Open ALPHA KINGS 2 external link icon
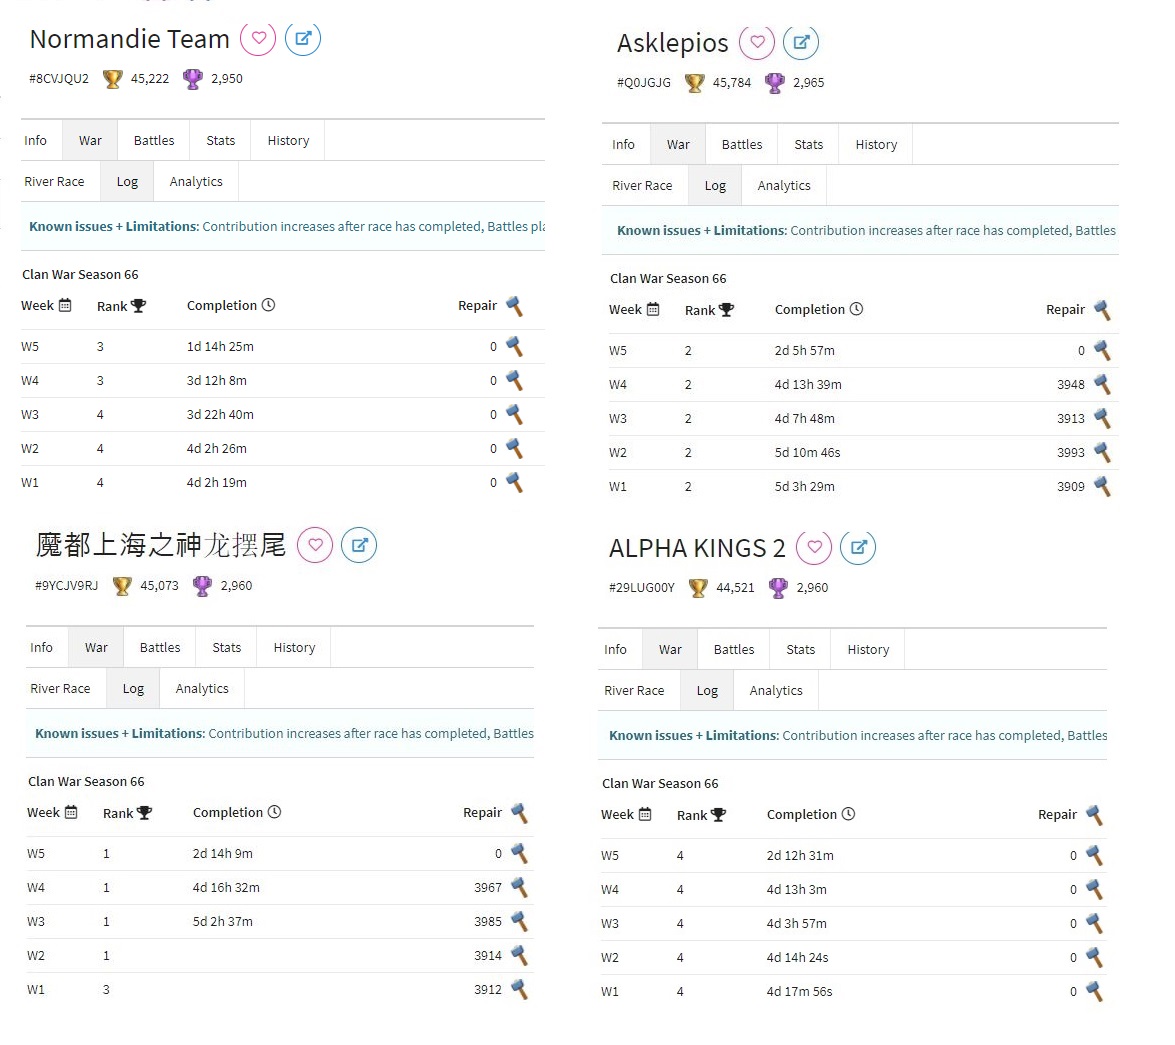The width and height of the screenshot is (1175, 1045). 857,547
